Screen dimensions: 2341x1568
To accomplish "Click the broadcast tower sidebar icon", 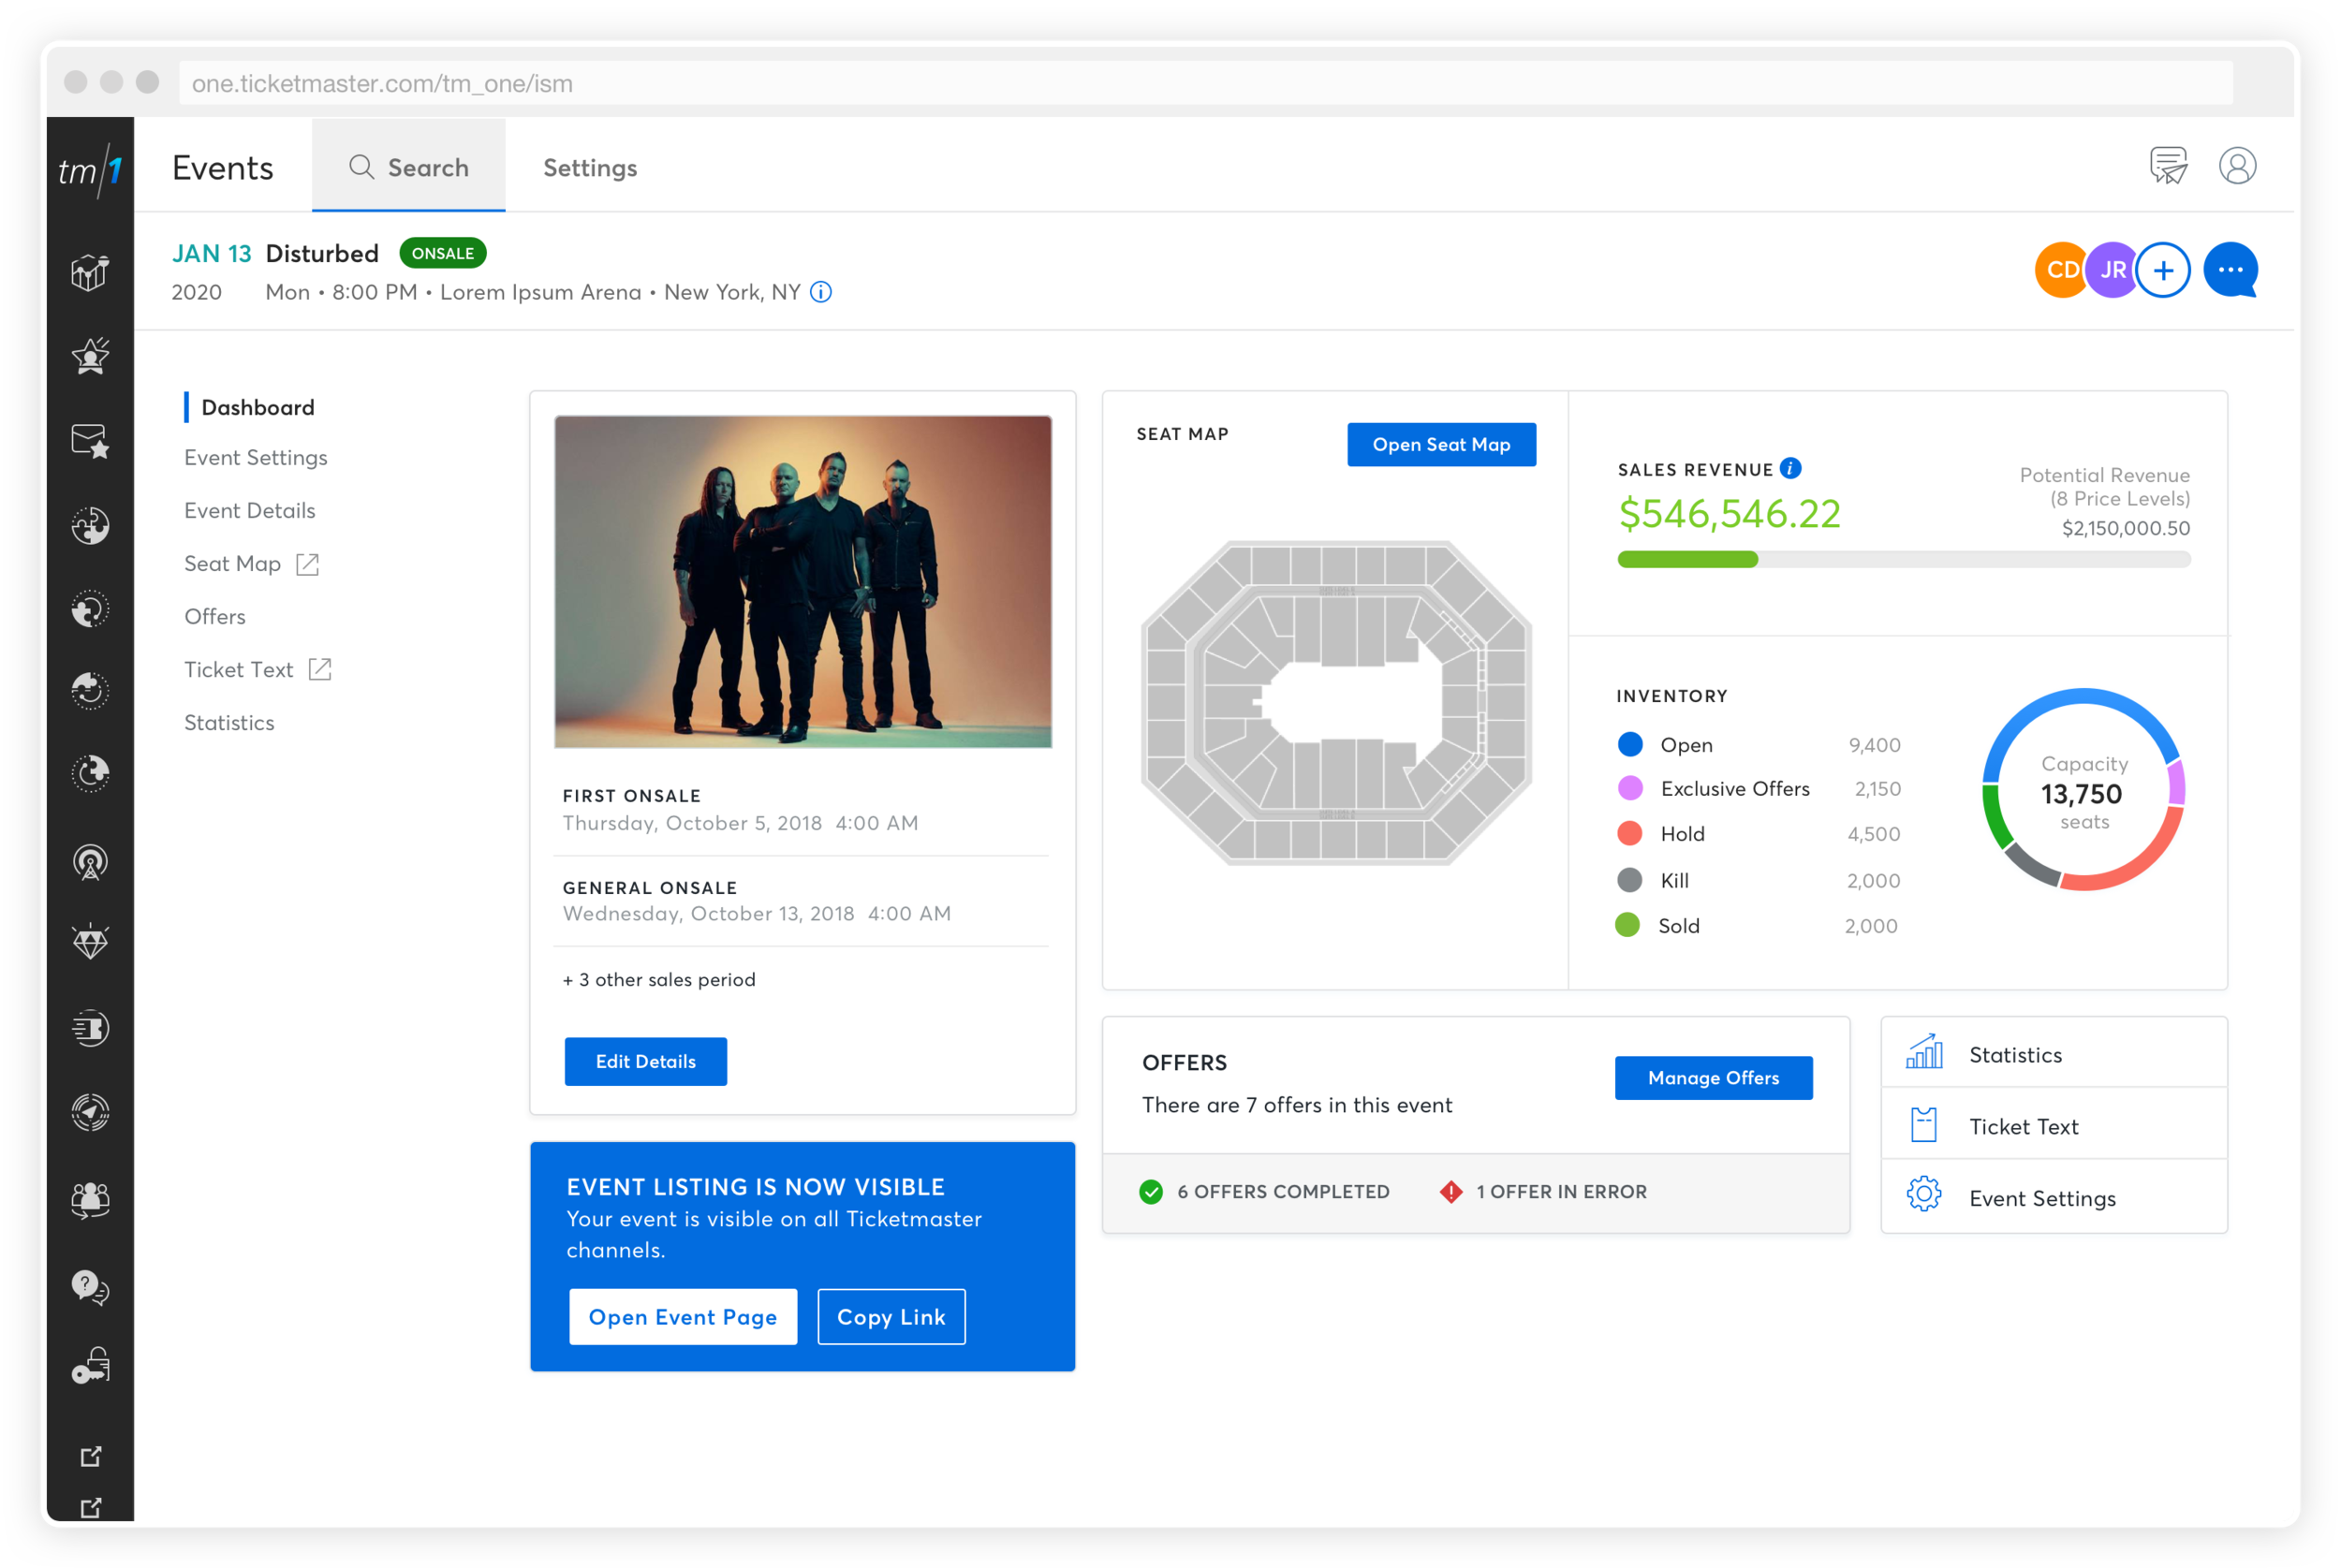I will [90, 862].
